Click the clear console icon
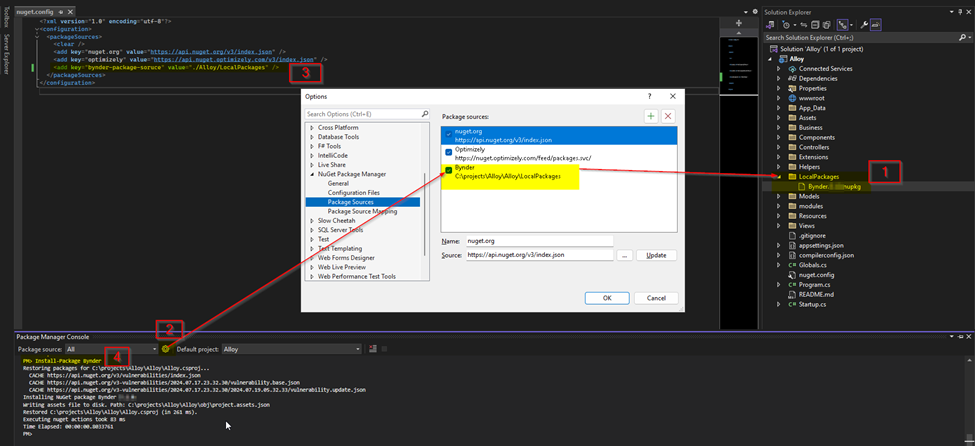This screenshot has width=975, height=446. [372, 349]
